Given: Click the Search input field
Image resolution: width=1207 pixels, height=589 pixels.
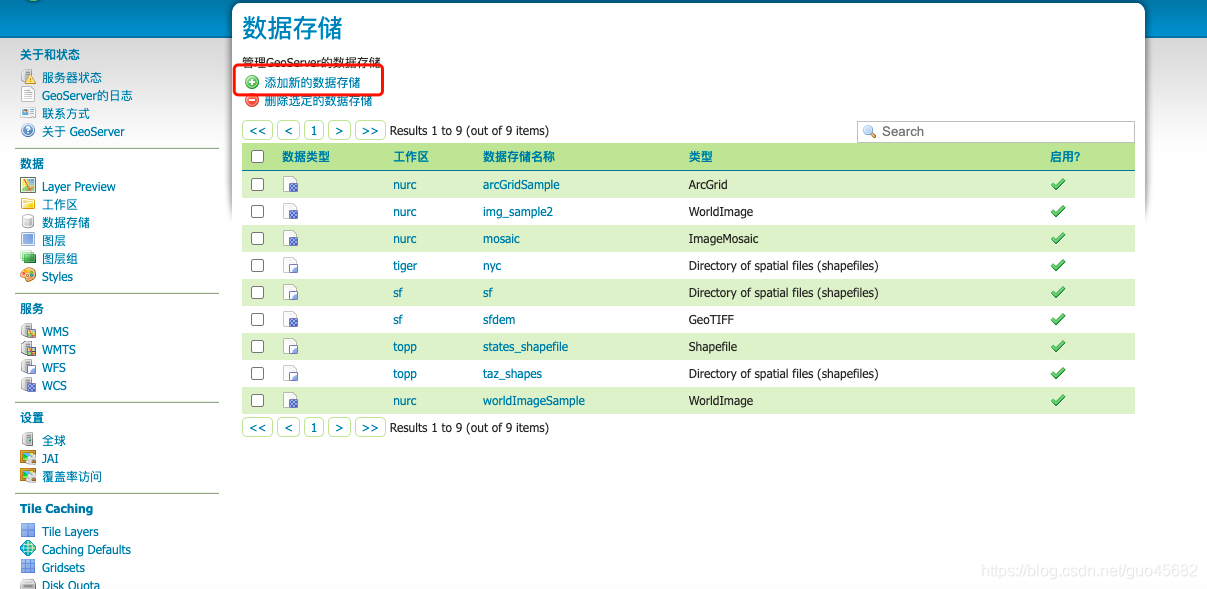Looking at the screenshot, I should (996, 131).
